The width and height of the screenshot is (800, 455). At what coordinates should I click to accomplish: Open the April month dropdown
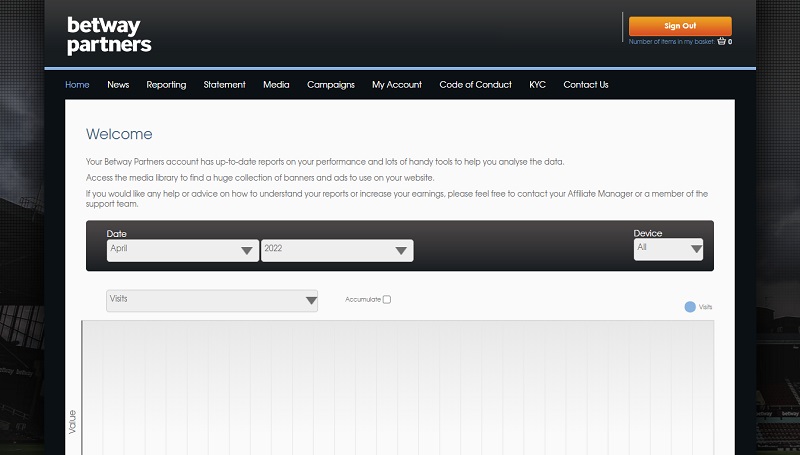(183, 250)
